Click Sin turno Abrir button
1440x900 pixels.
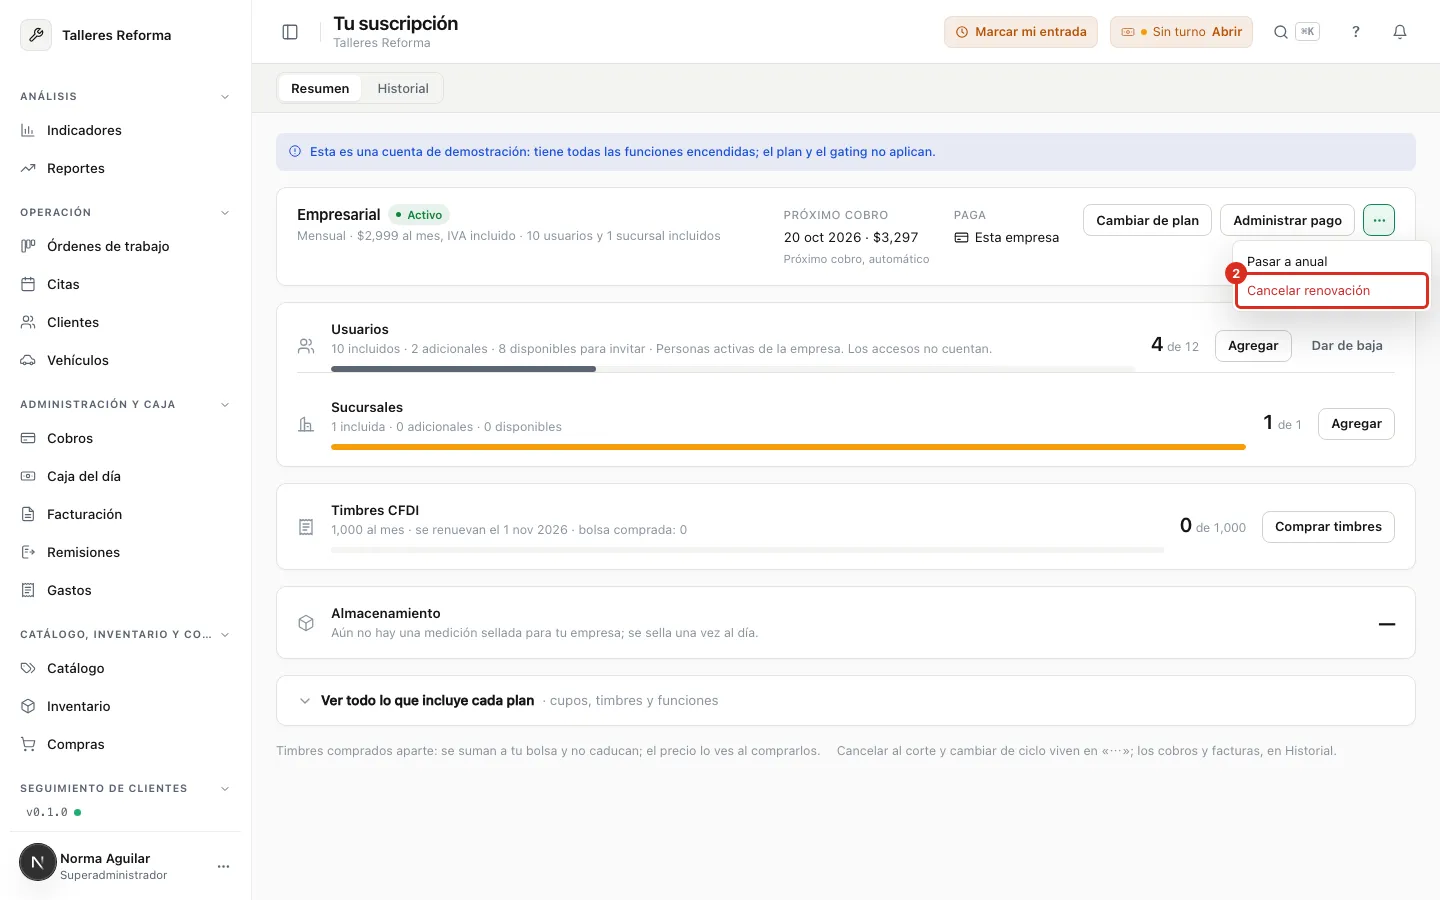click(1181, 32)
